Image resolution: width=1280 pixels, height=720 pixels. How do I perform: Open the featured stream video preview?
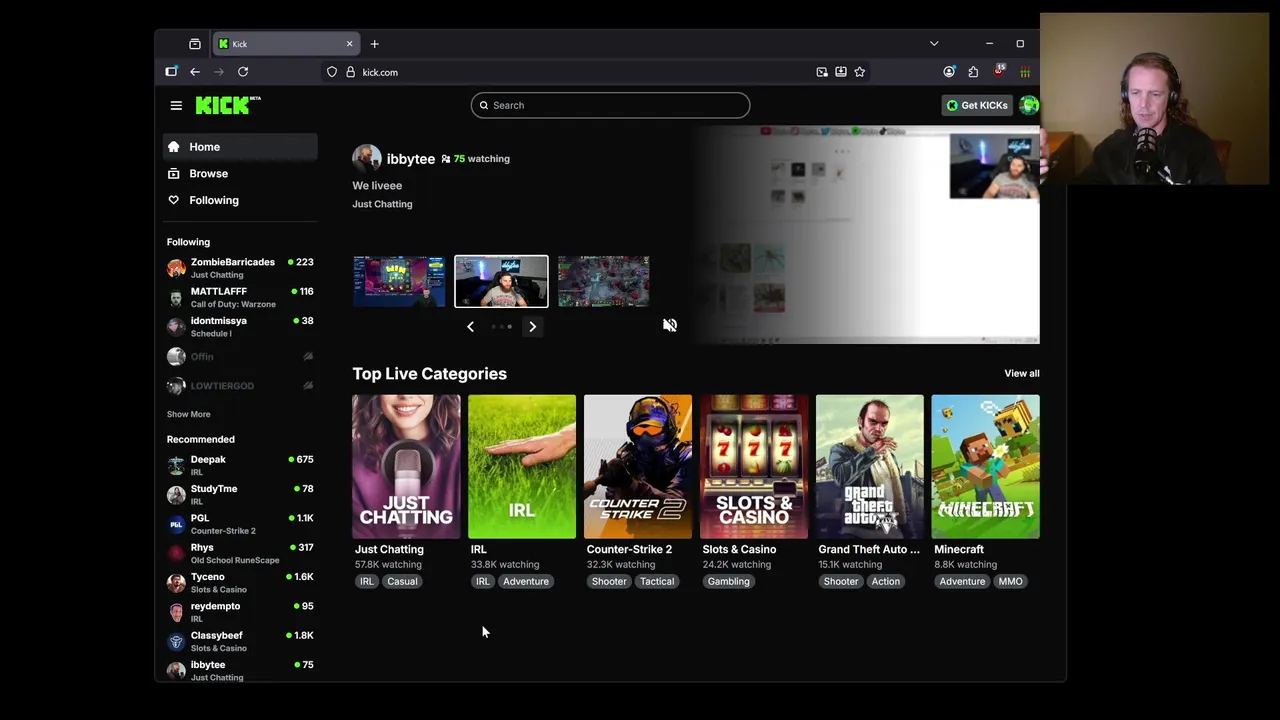[868, 235]
